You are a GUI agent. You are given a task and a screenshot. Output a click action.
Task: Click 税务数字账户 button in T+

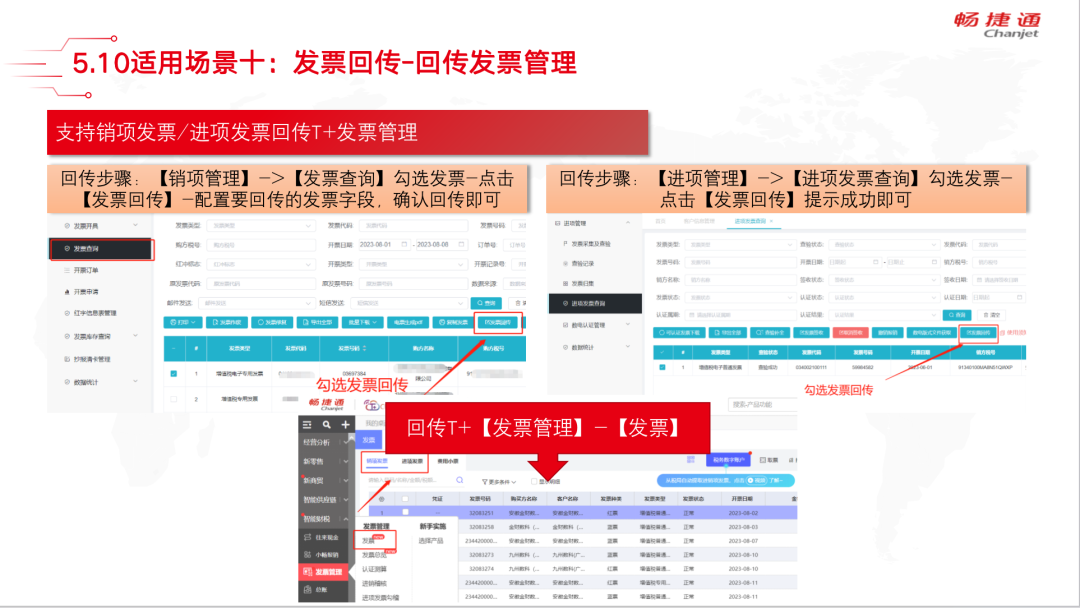click(x=729, y=460)
